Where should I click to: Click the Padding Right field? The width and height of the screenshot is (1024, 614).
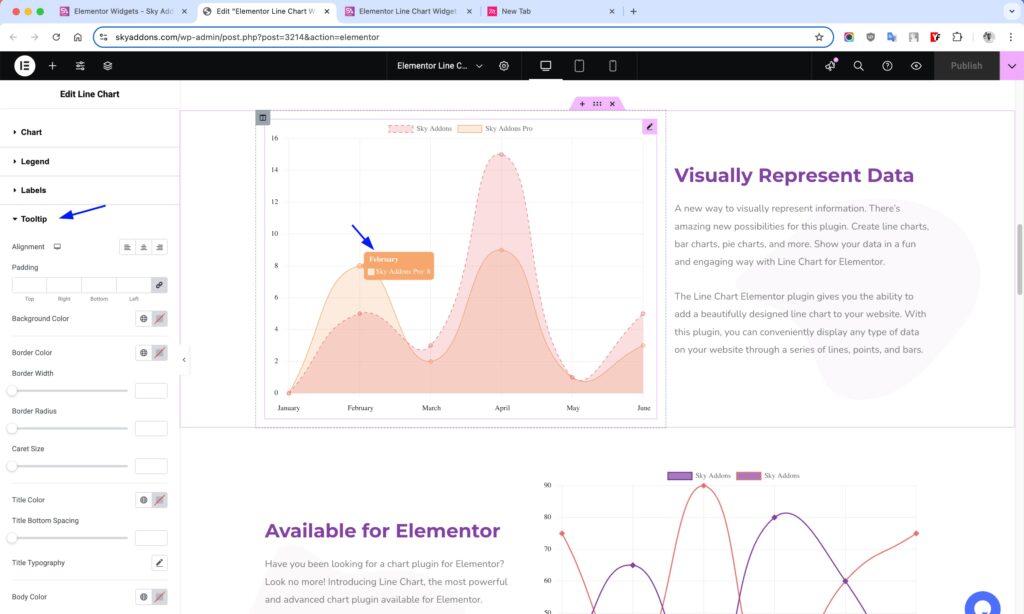coord(64,285)
